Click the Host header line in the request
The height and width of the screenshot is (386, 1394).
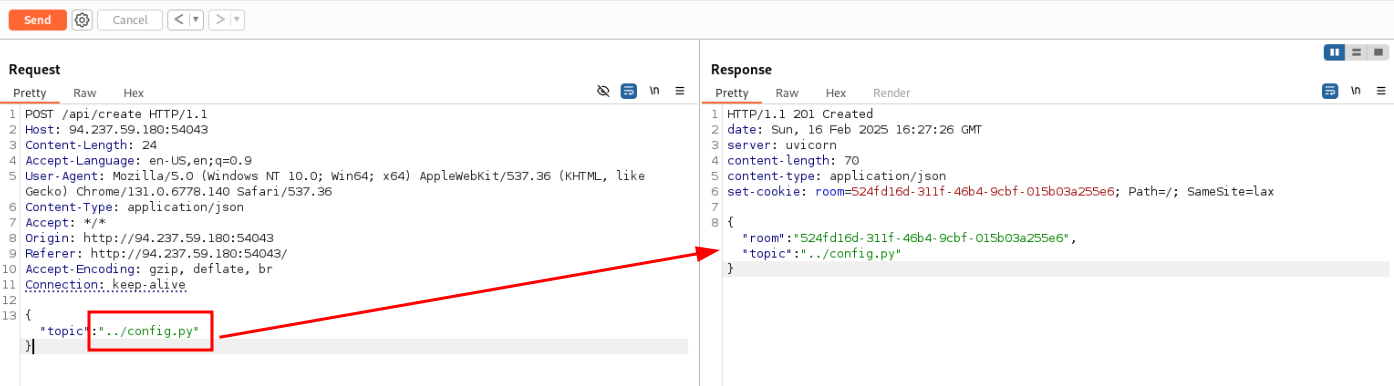[x=116, y=130]
